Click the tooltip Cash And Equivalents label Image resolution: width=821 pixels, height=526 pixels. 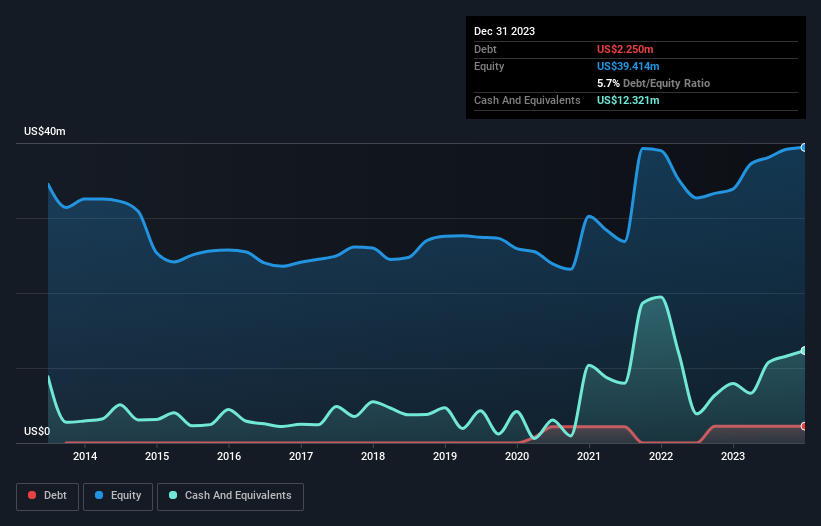(x=527, y=100)
